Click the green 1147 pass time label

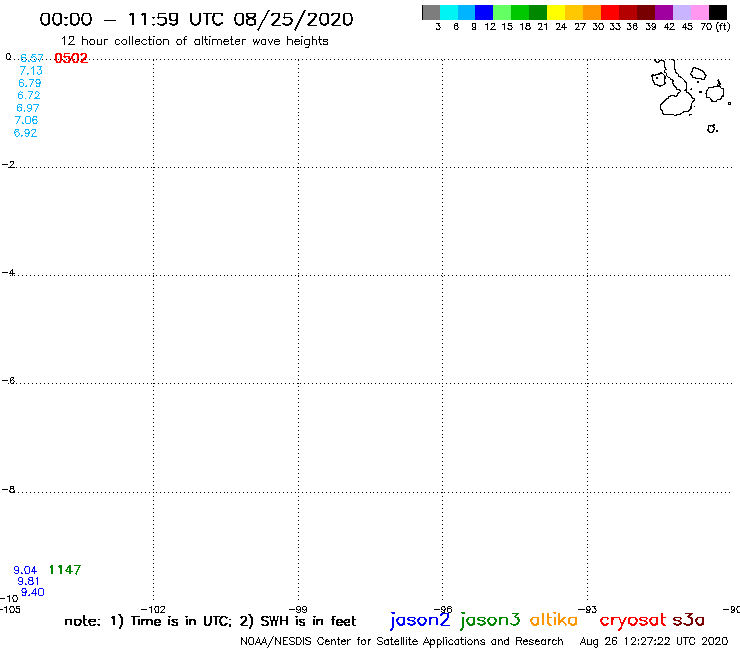click(x=65, y=570)
